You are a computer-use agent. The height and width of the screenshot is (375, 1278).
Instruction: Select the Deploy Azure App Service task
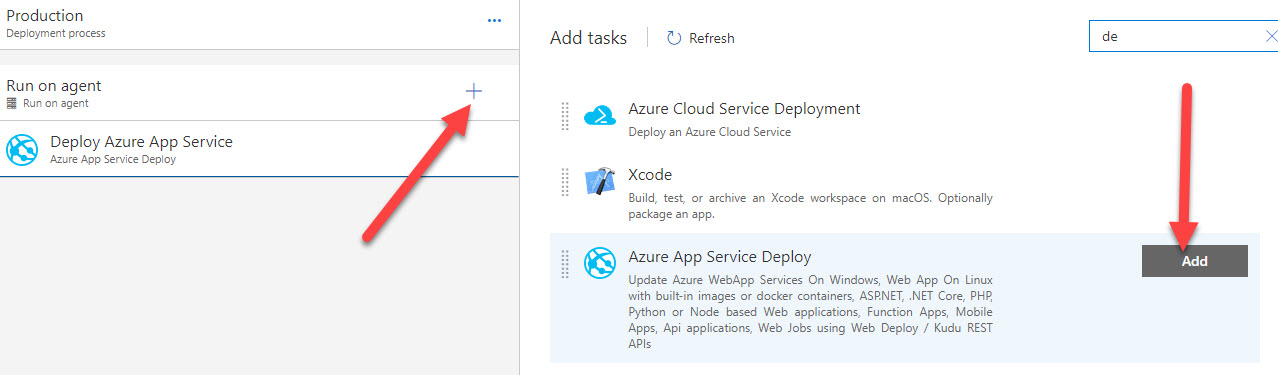(259, 149)
